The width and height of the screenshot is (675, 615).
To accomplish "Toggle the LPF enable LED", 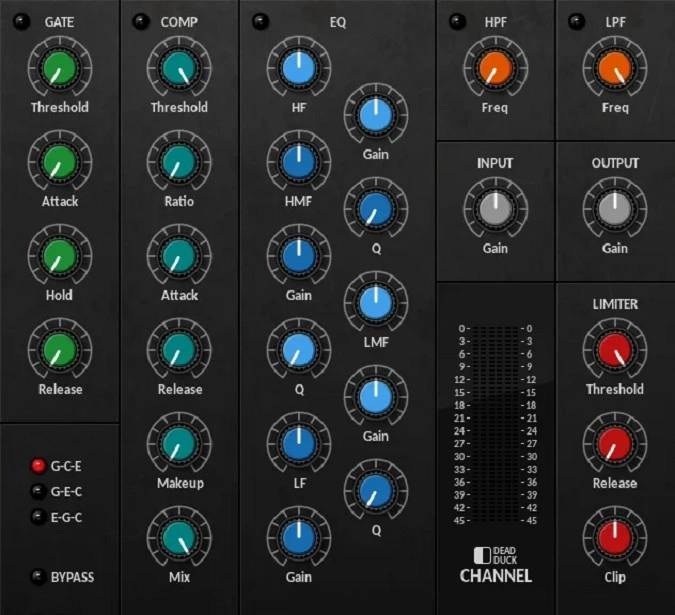I will pos(576,20).
